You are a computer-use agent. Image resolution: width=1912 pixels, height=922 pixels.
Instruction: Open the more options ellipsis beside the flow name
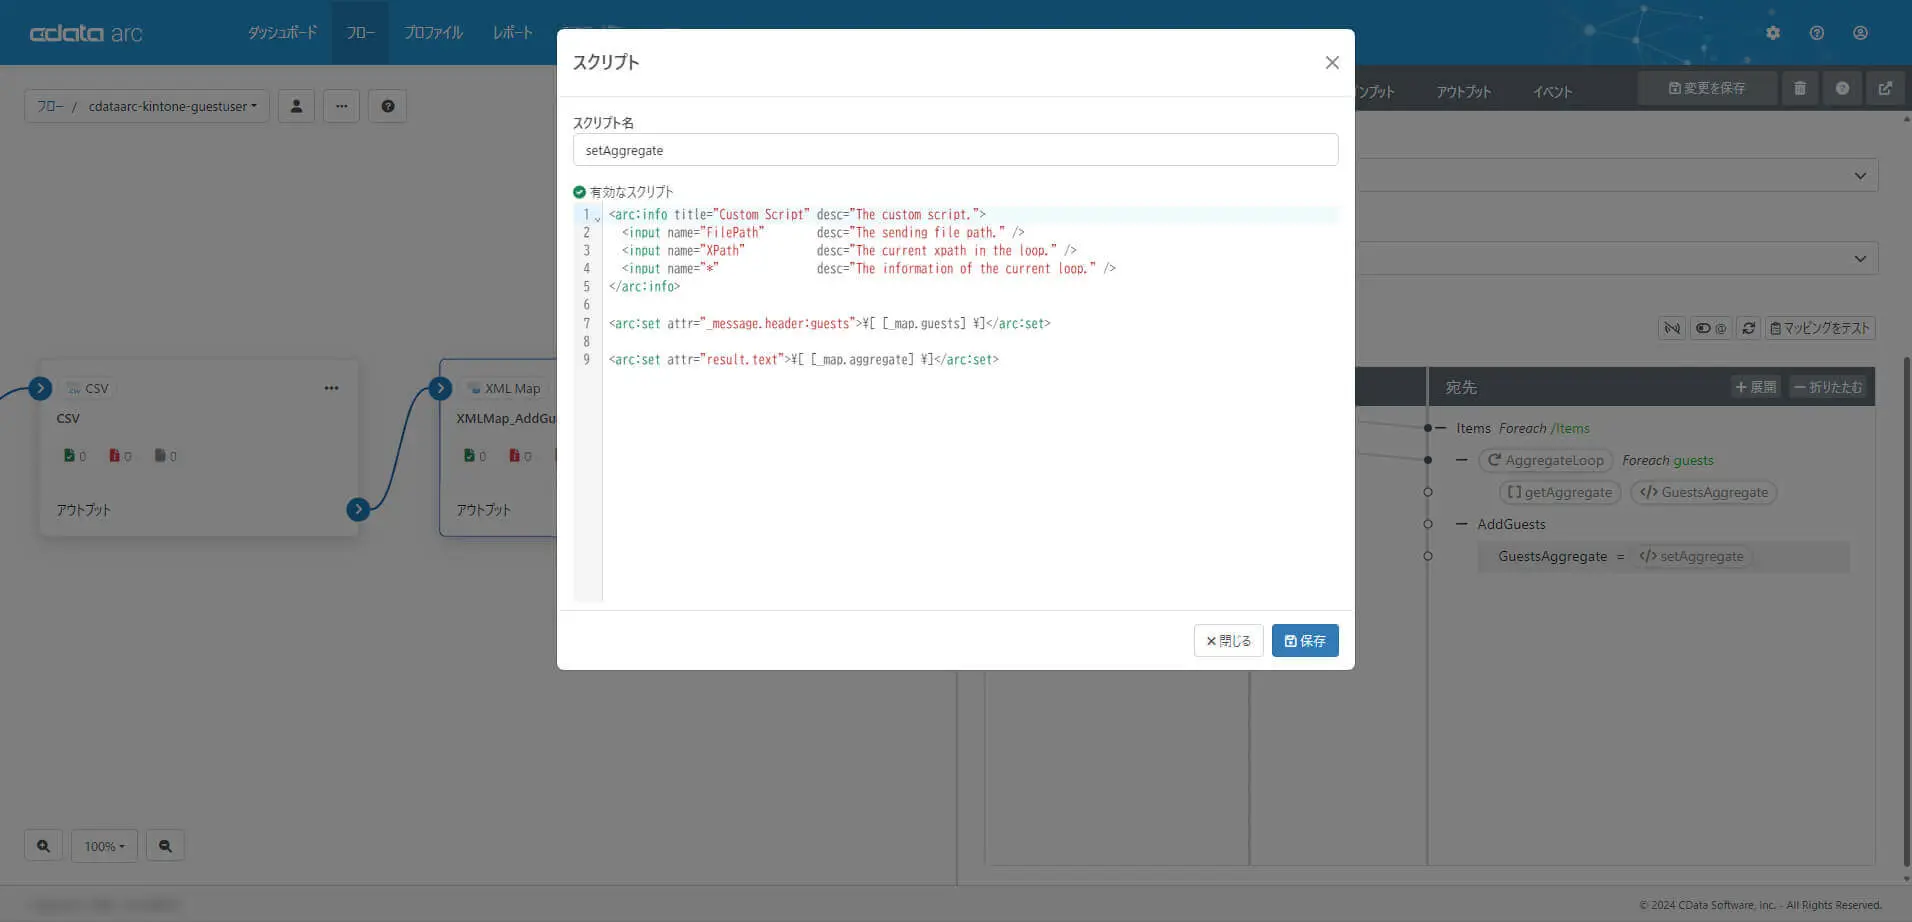(x=341, y=106)
